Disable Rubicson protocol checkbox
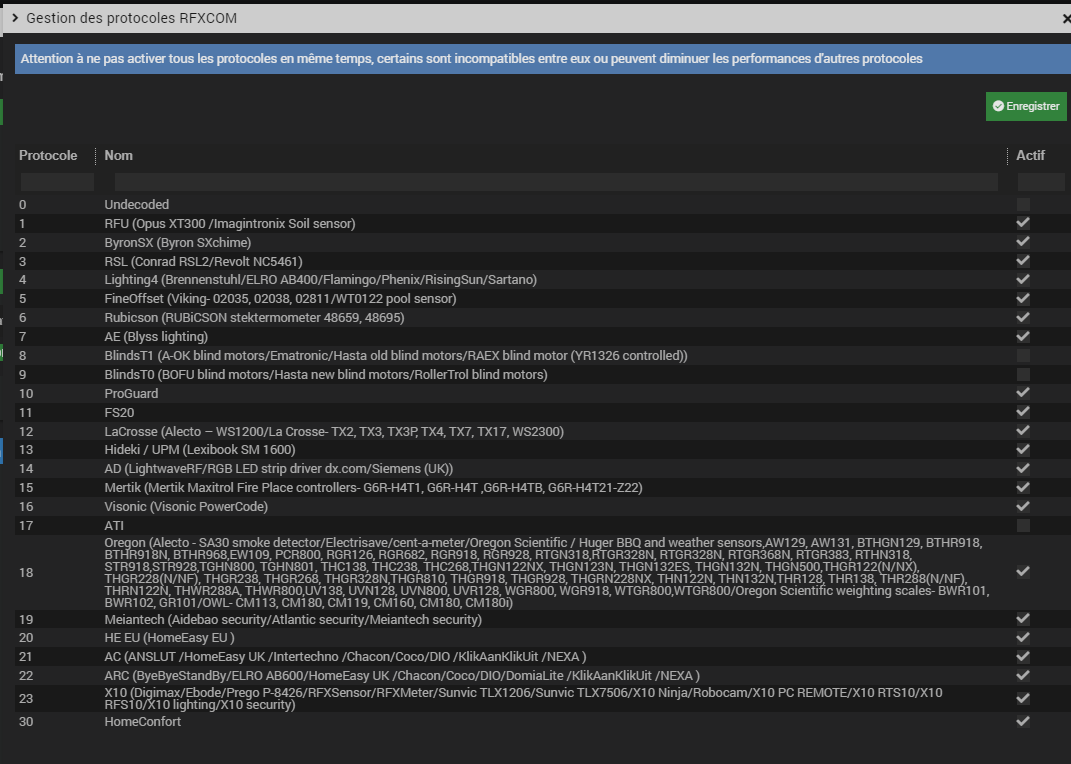1071x764 pixels. tap(1023, 317)
